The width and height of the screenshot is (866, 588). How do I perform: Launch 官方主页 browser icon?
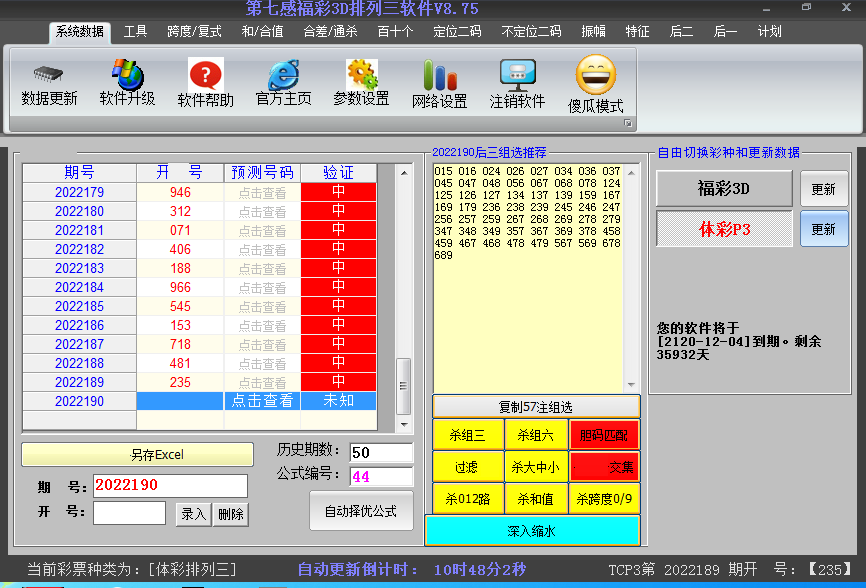coord(283,74)
